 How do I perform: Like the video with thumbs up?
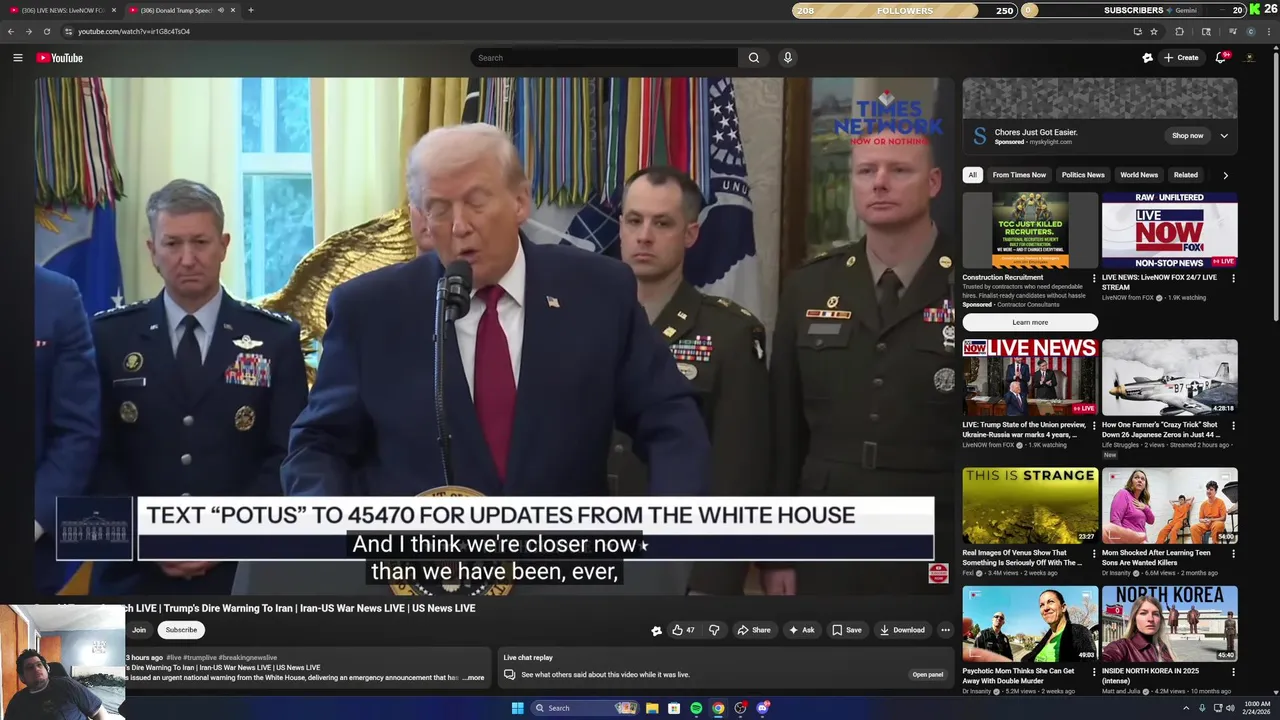[683, 630]
